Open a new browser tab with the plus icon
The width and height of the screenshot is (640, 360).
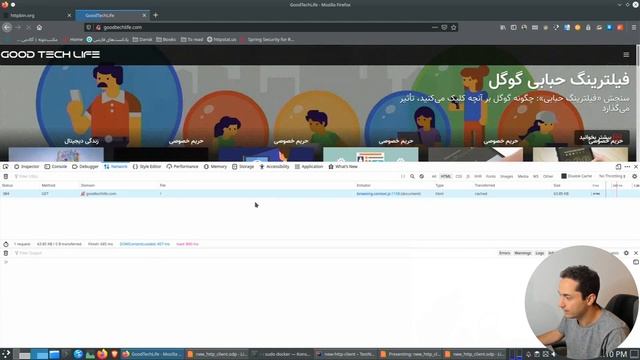[x=156, y=15]
